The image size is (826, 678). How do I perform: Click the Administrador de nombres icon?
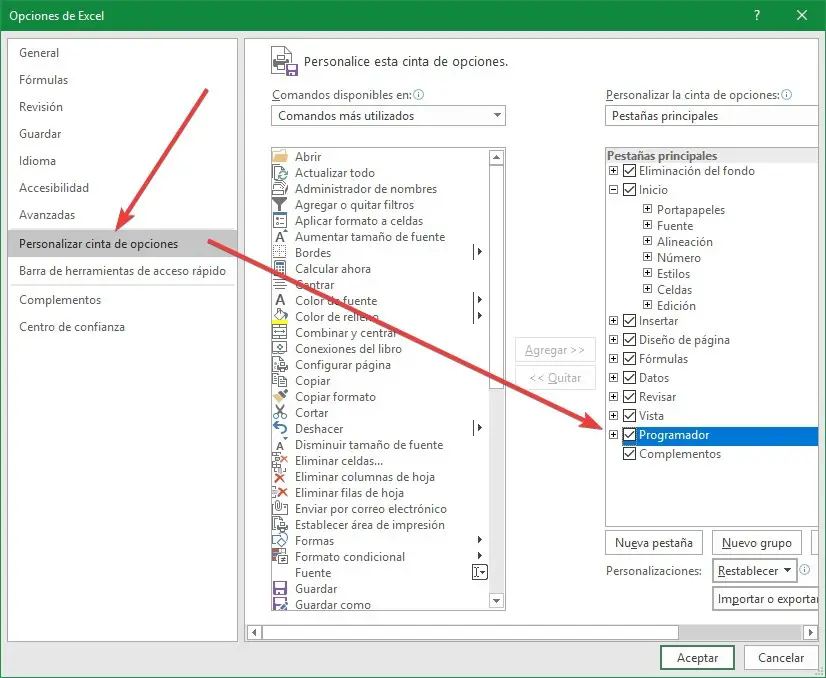(280, 189)
